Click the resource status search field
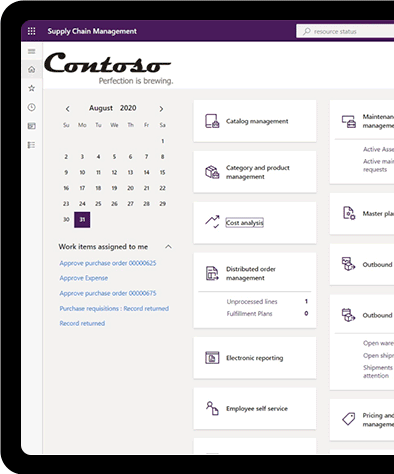This screenshot has height=474, width=394. 345,31
